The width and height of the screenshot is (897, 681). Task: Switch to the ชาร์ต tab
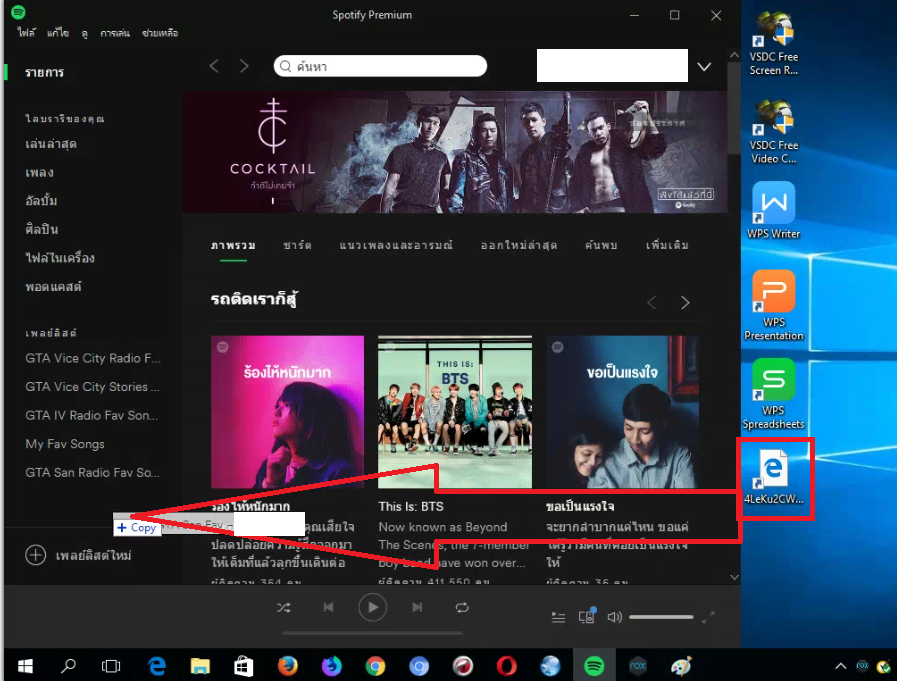coord(297,246)
